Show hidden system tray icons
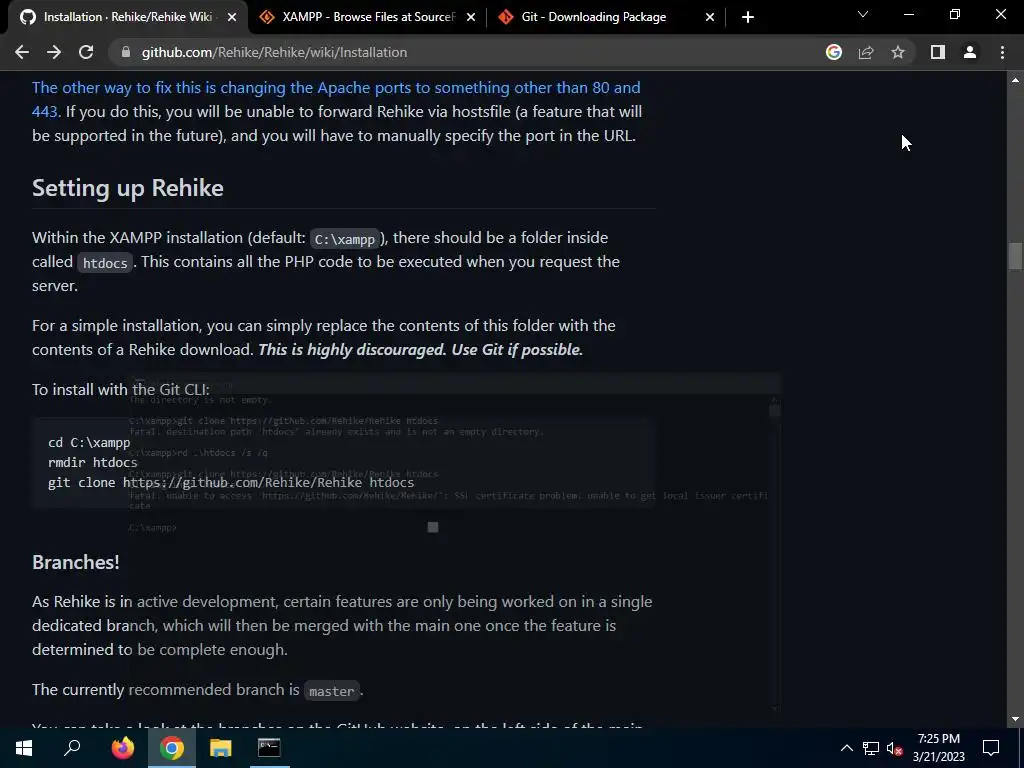The image size is (1024, 768). point(846,748)
